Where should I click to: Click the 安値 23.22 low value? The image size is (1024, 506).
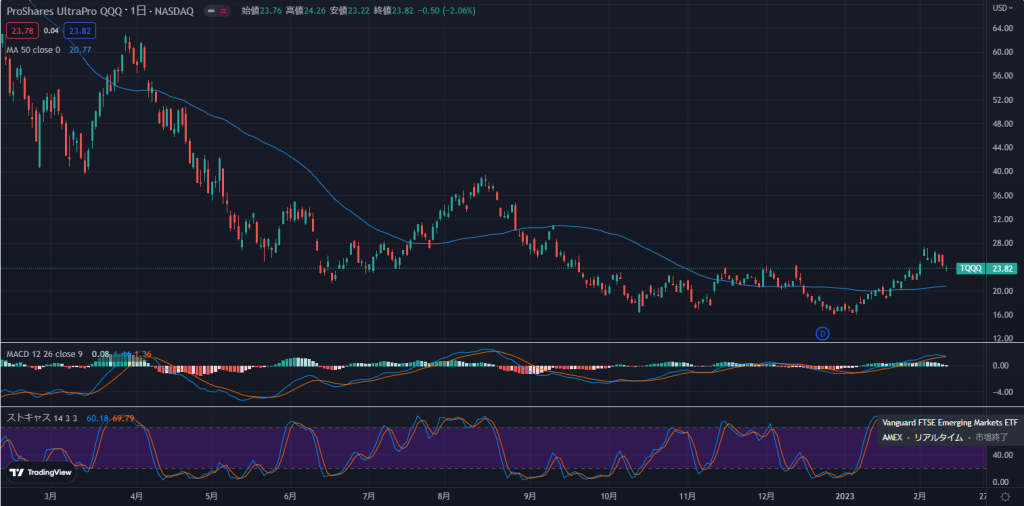[351, 11]
